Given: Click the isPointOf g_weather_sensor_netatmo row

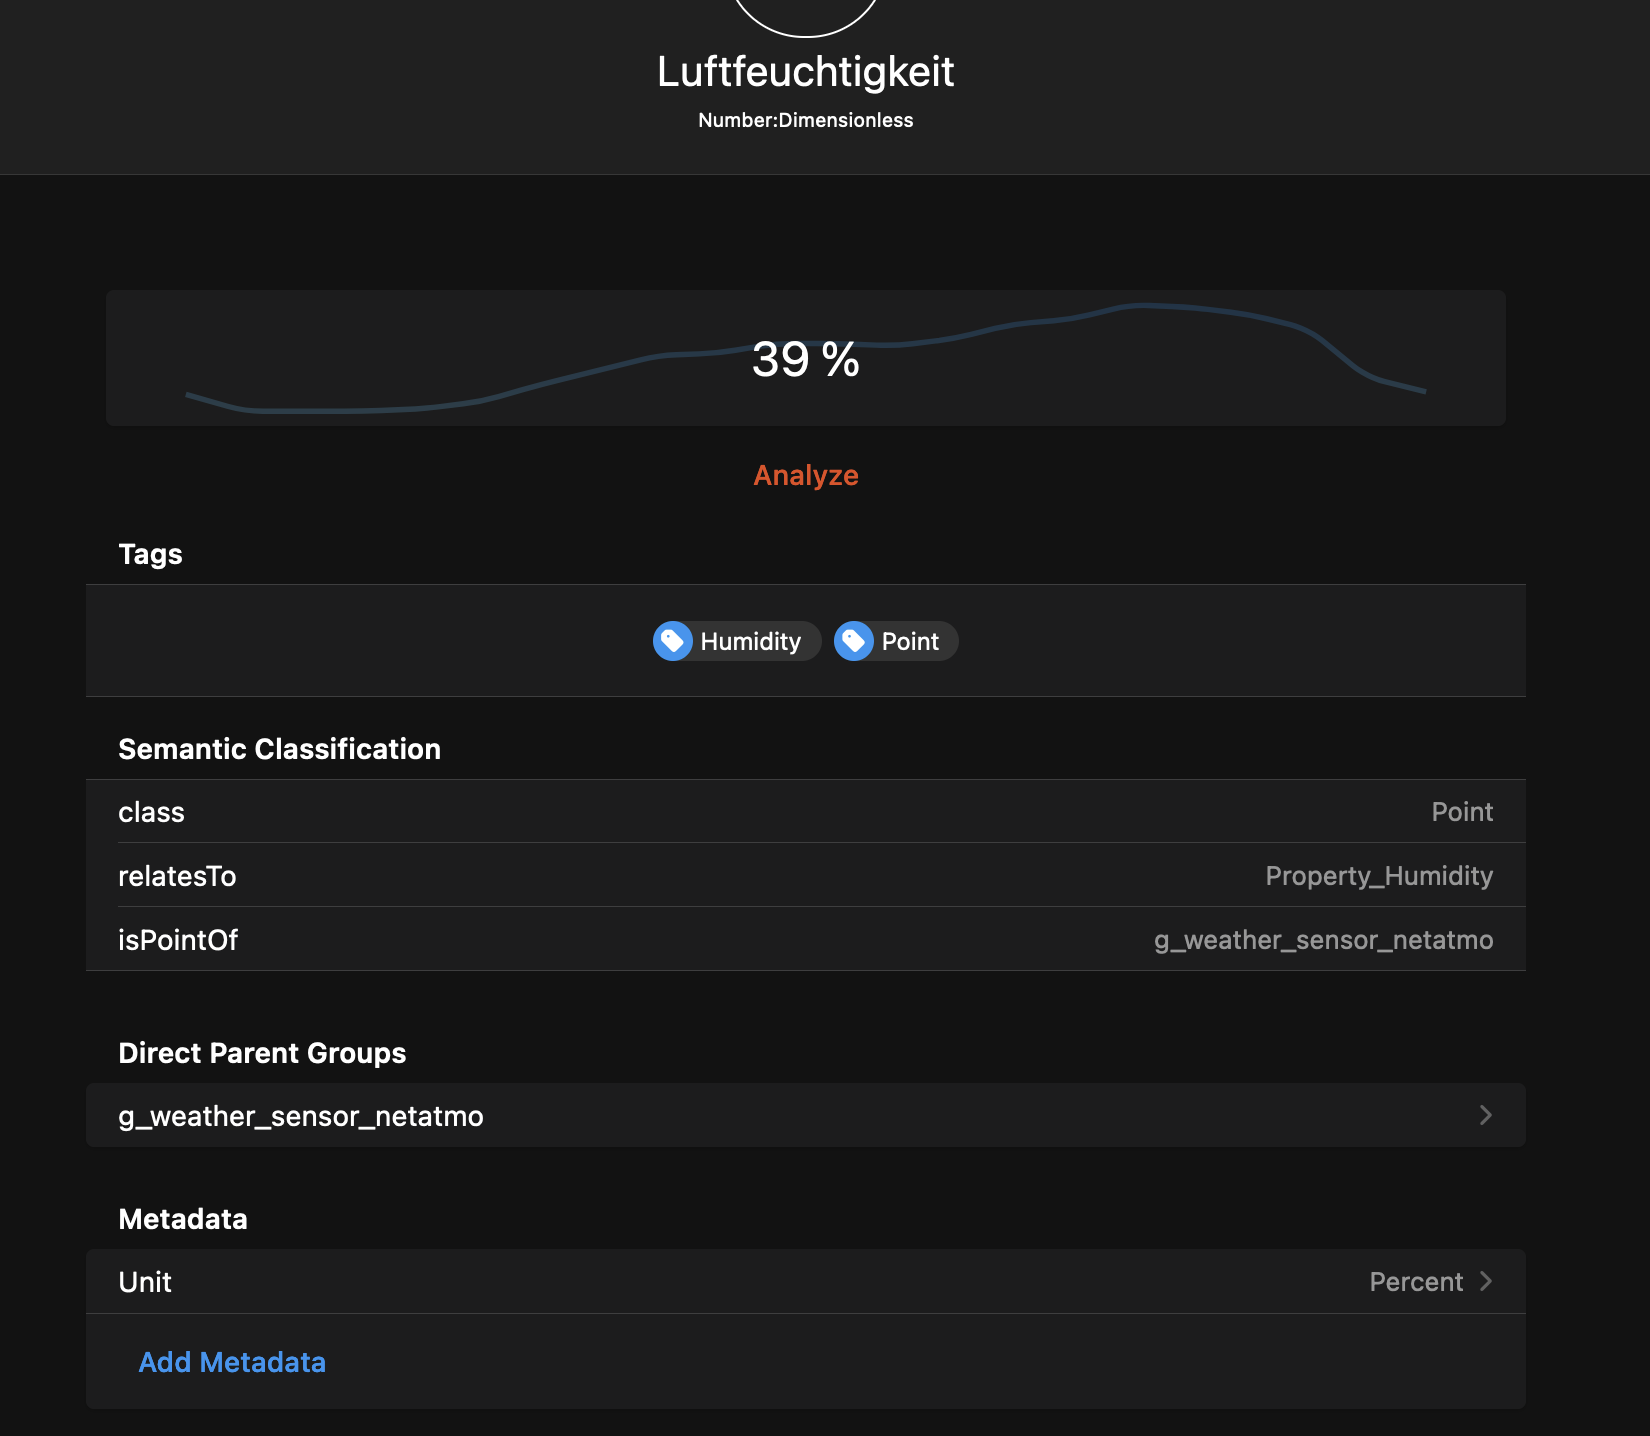Looking at the screenshot, I should pyautogui.click(x=806, y=939).
